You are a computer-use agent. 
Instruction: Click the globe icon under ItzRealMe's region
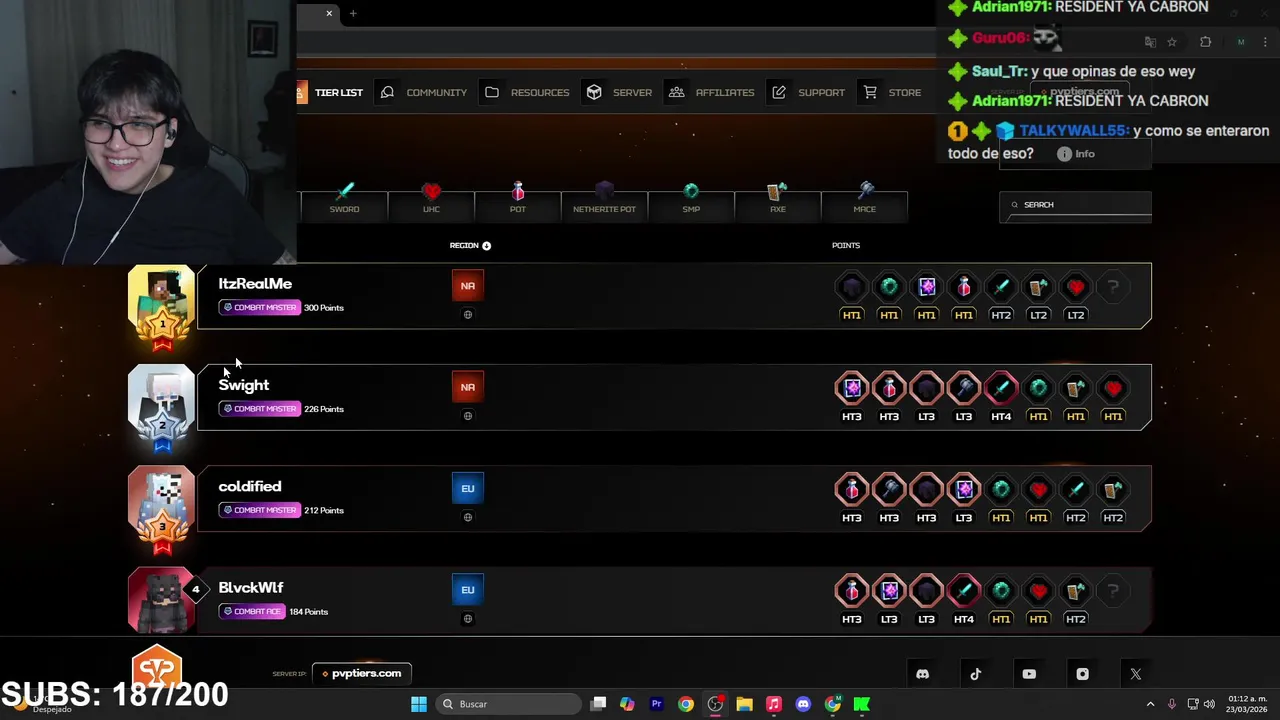coord(467,315)
